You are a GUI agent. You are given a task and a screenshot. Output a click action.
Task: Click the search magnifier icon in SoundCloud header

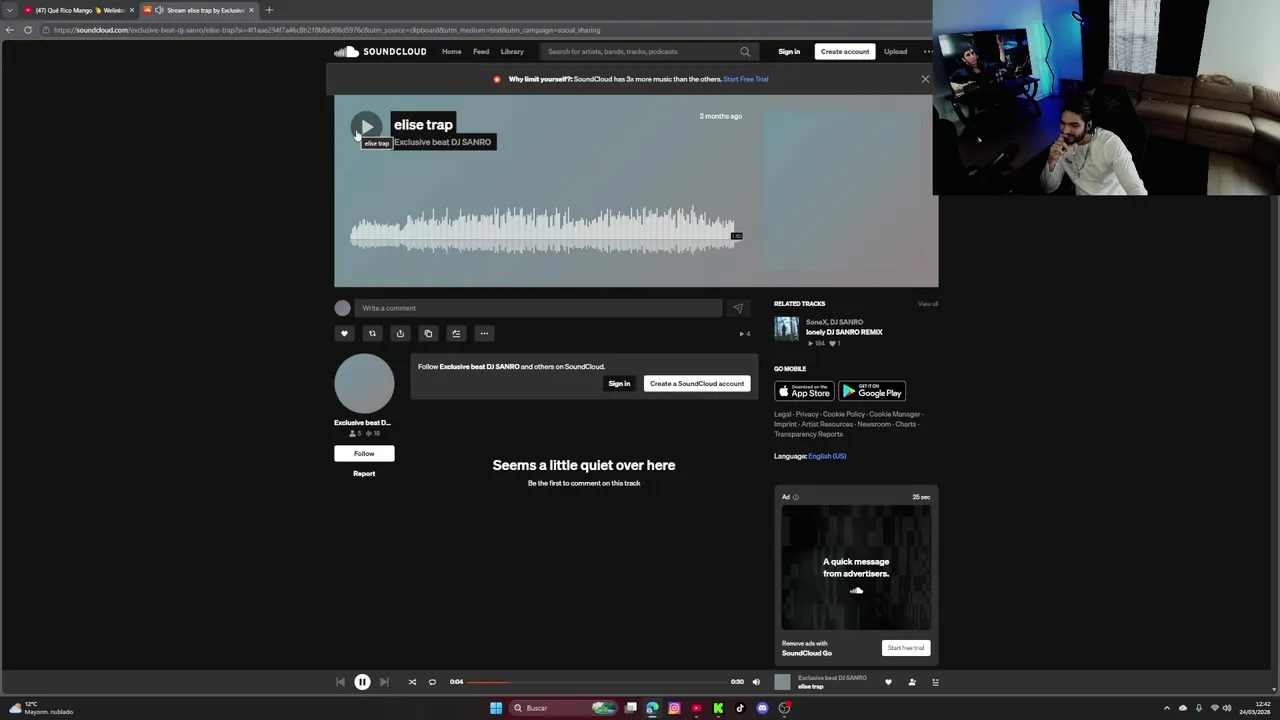point(745,52)
